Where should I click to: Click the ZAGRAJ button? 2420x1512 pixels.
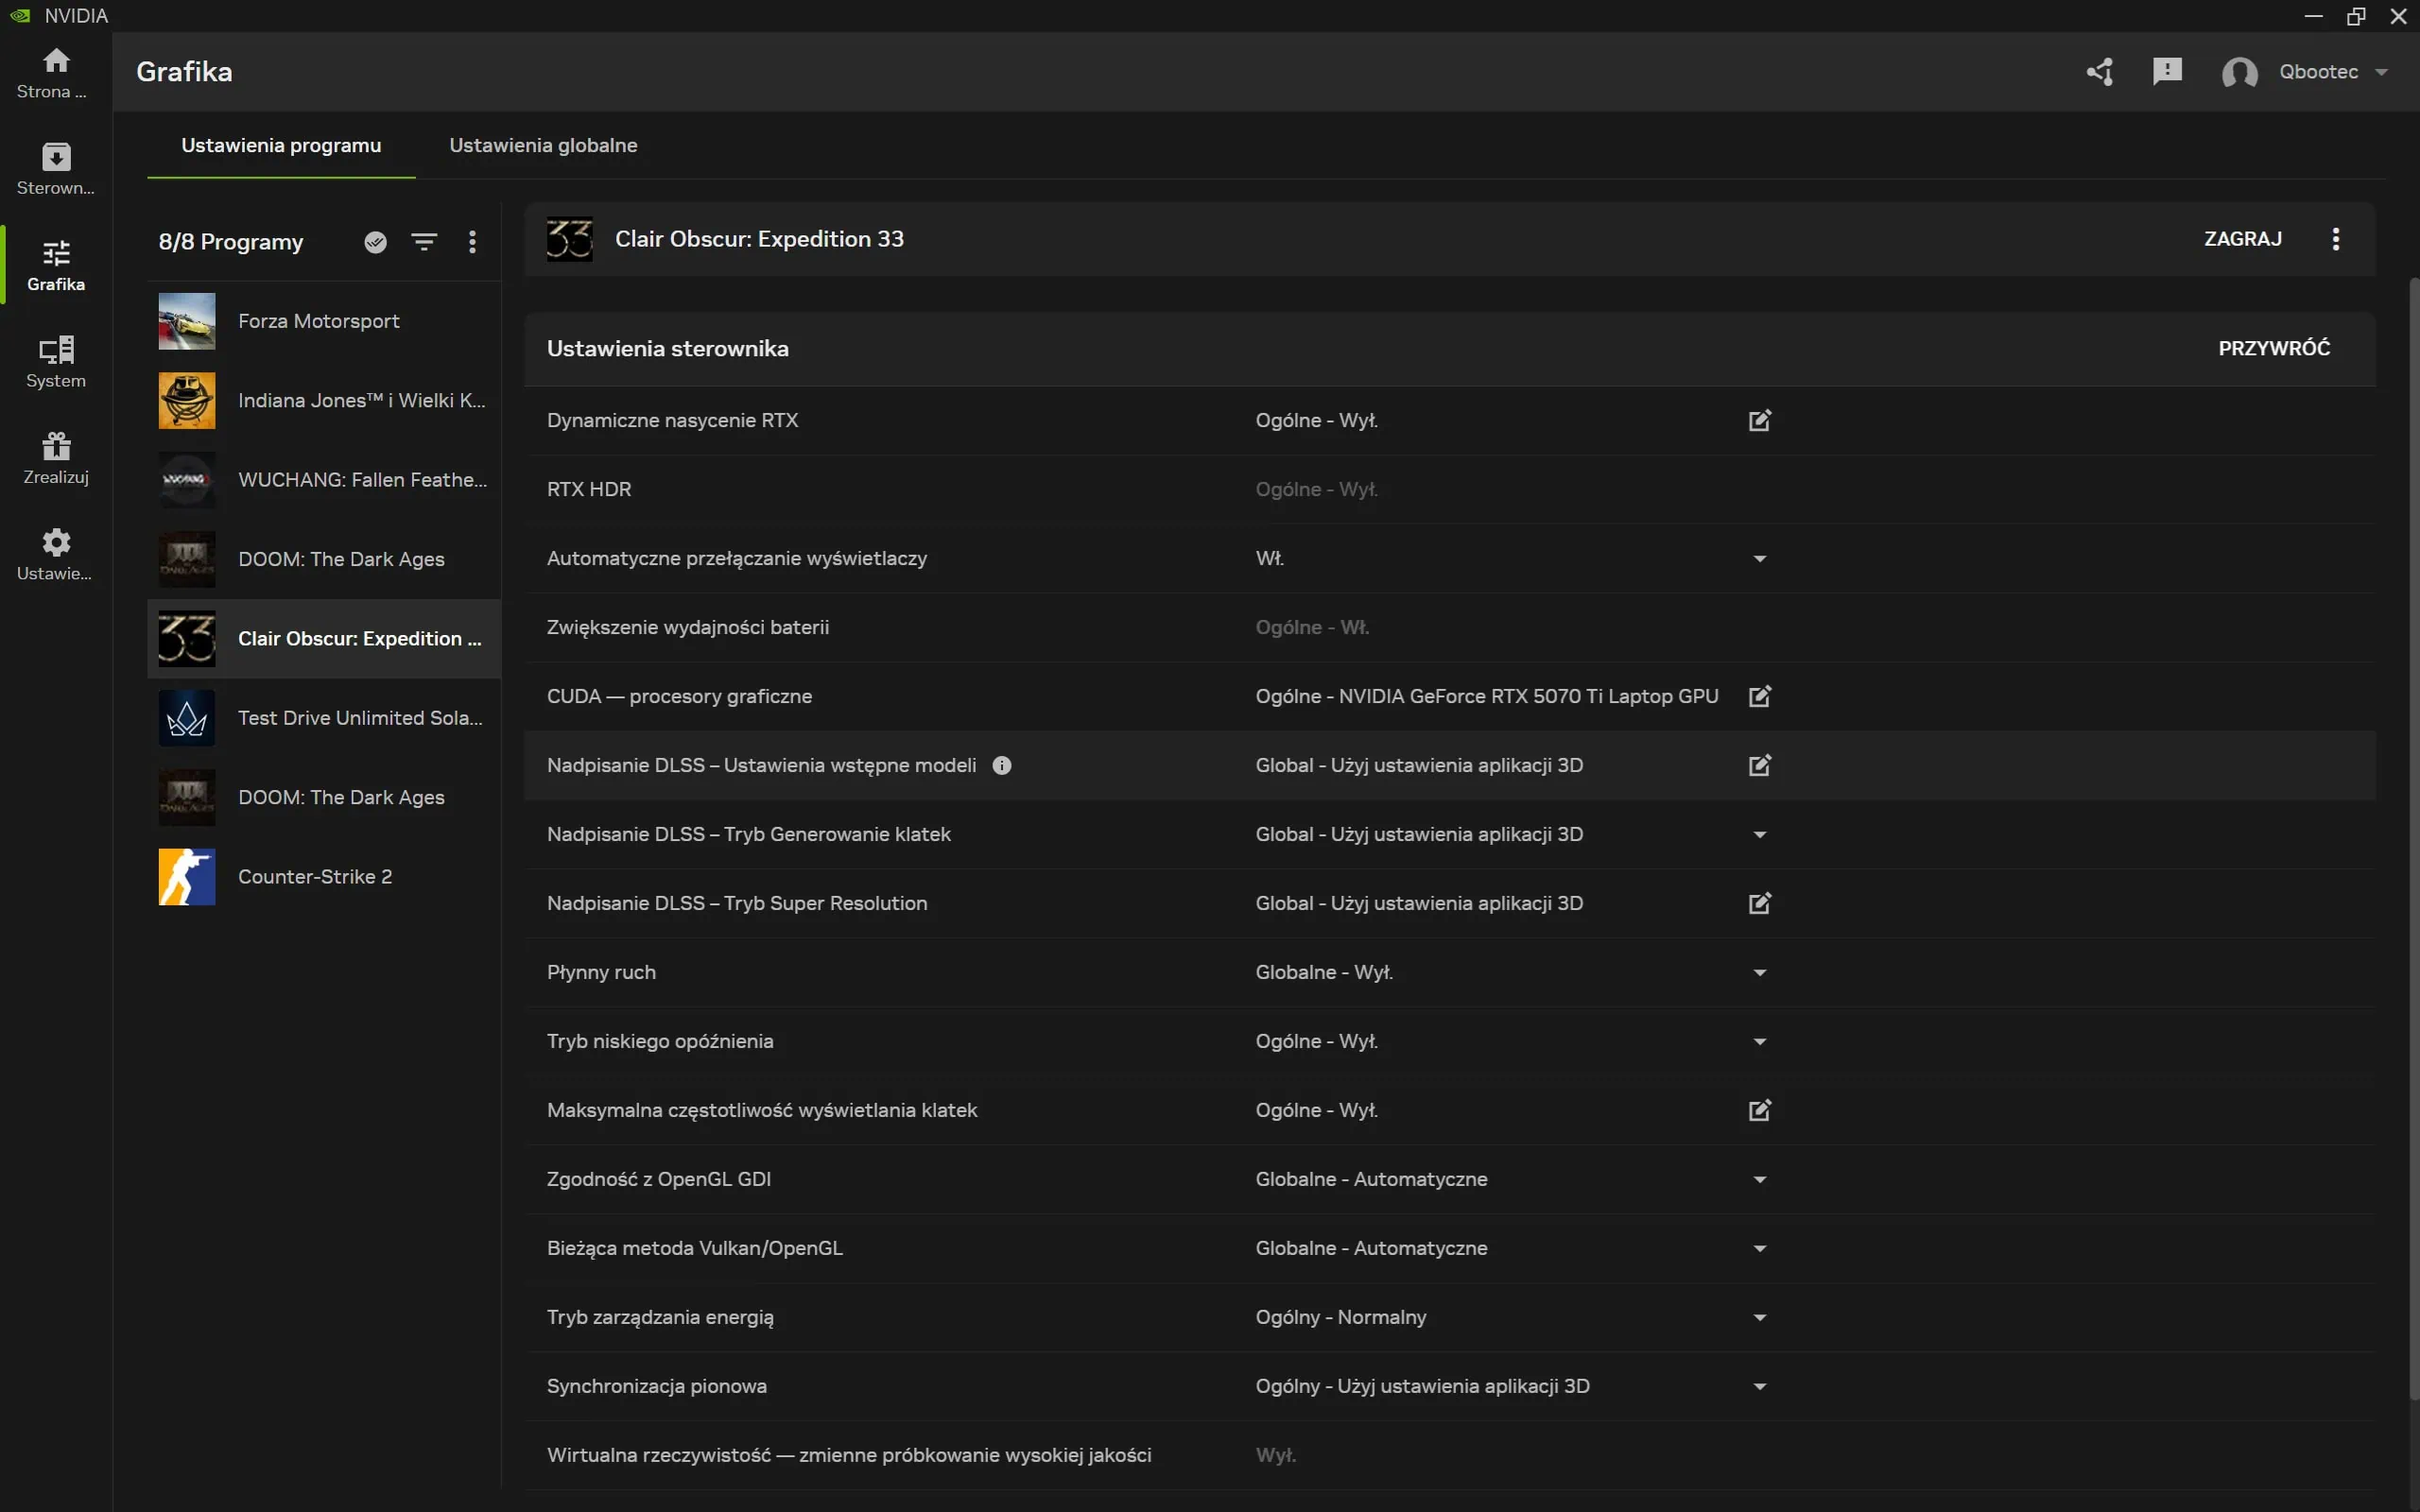[2242, 238]
